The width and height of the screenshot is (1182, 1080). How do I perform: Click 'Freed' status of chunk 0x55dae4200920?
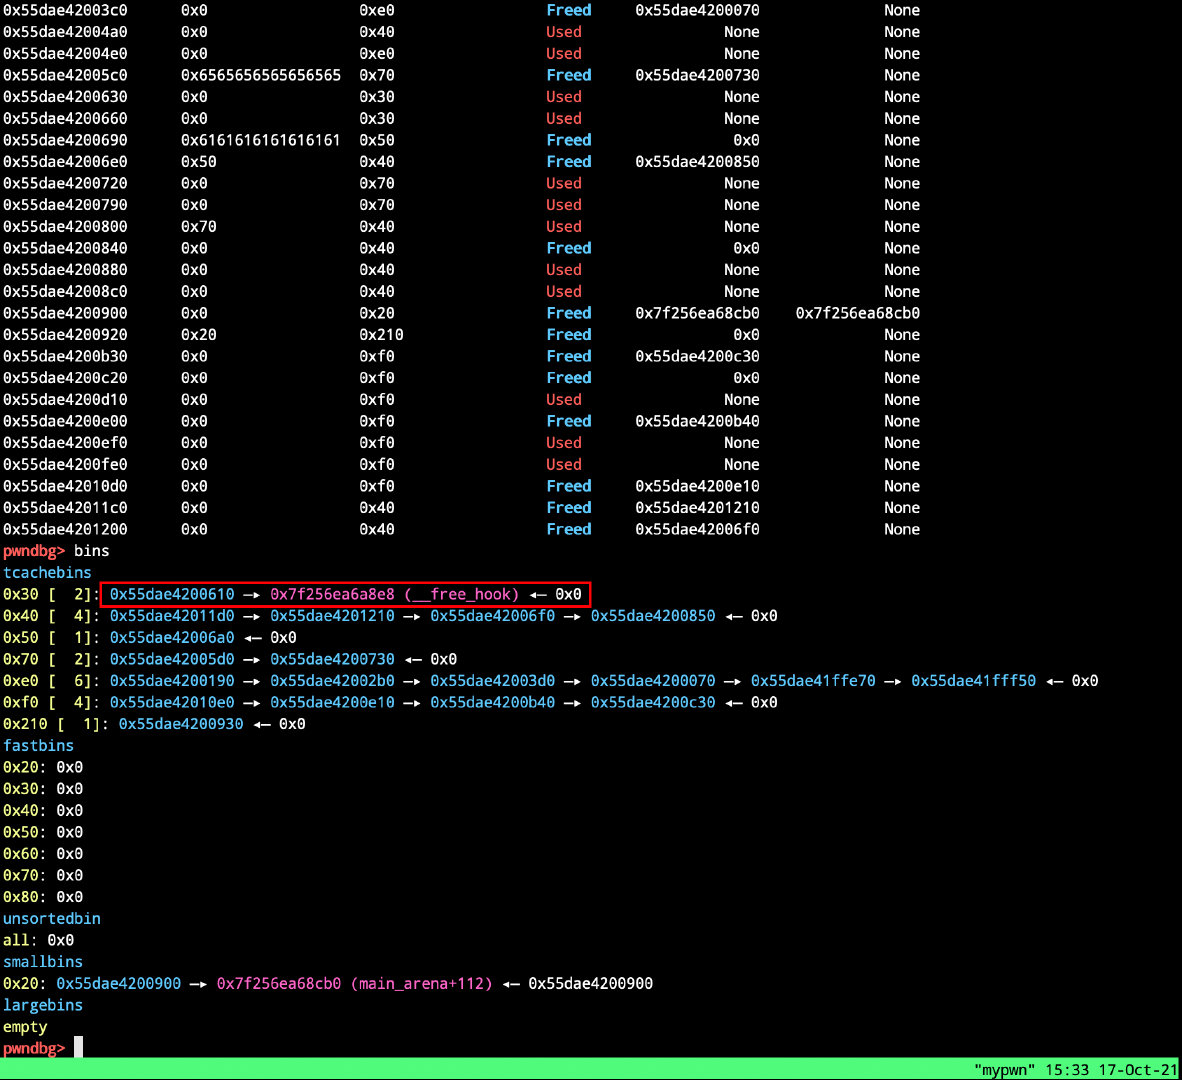click(x=568, y=335)
